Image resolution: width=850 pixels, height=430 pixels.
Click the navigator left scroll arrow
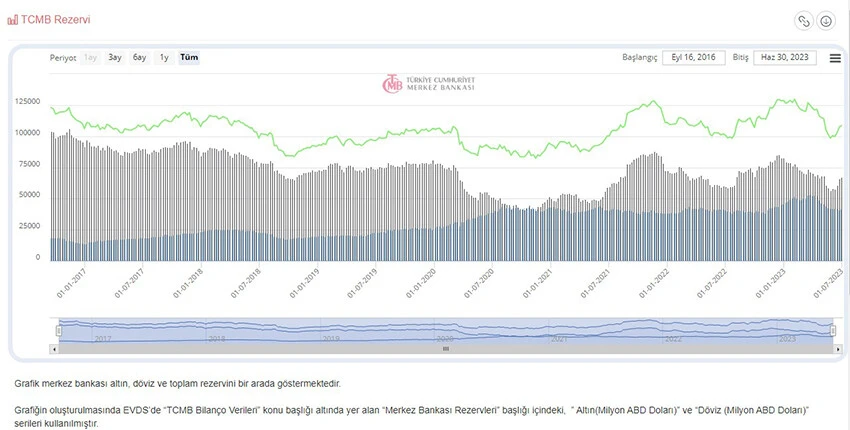[x=55, y=349]
